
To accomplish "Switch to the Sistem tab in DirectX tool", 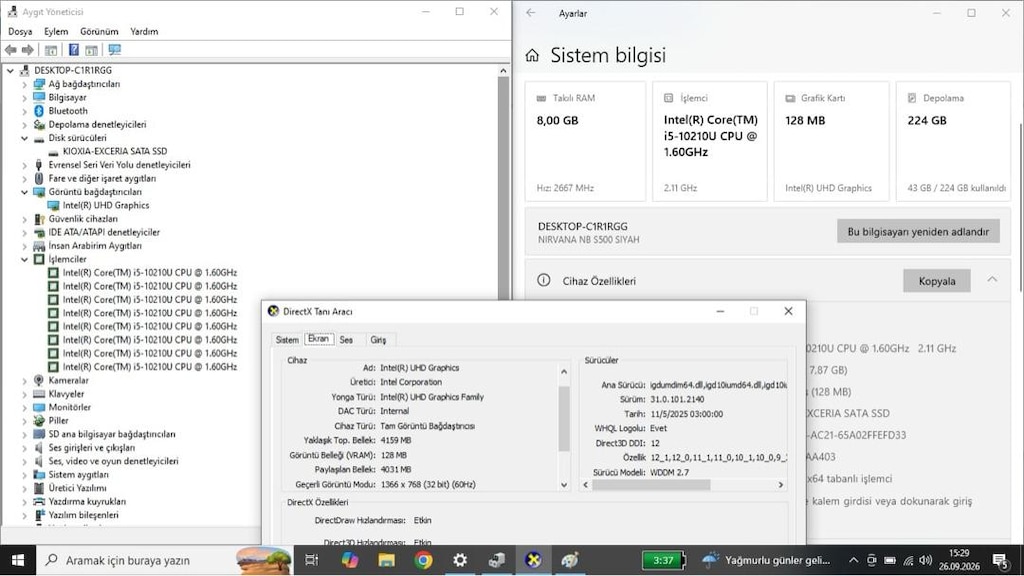I will (x=287, y=340).
